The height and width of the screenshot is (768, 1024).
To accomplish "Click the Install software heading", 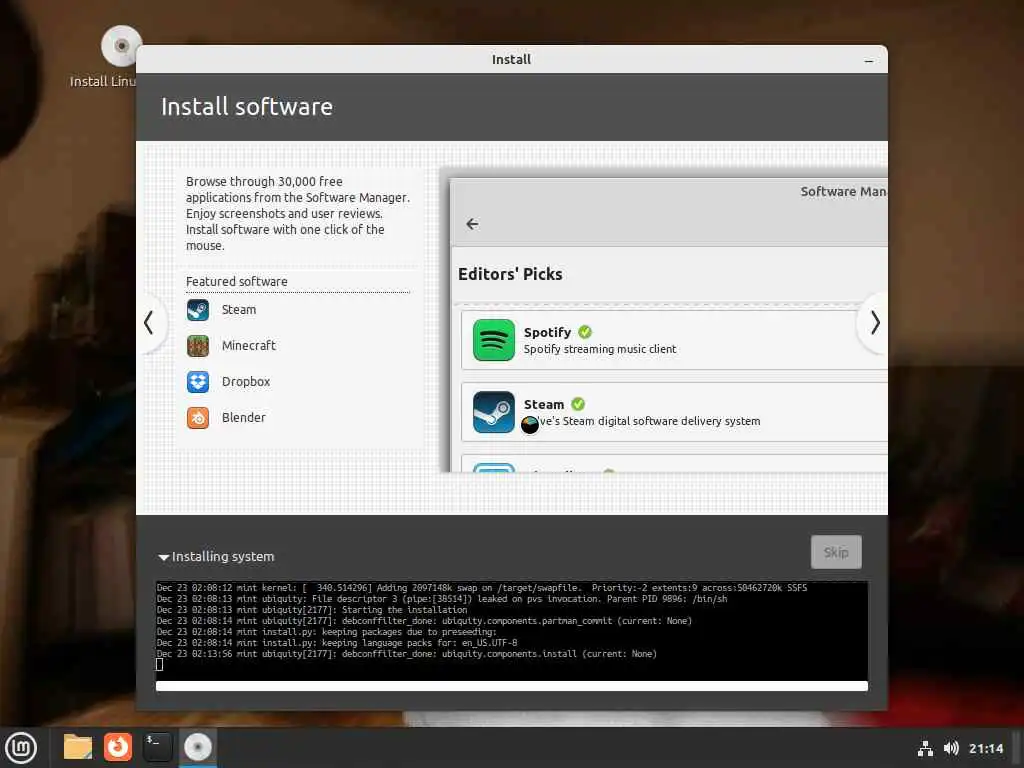I will tap(247, 106).
